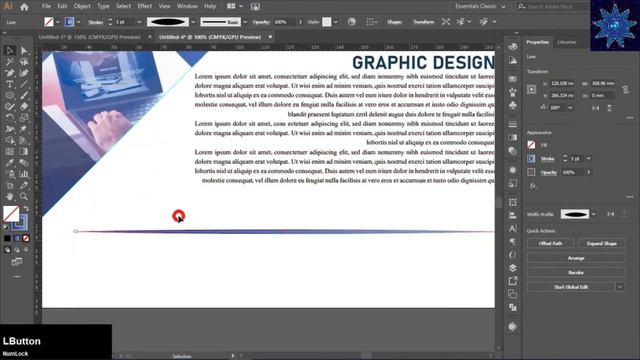
Task: Select the Type tool
Action: pyautogui.click(x=10, y=84)
